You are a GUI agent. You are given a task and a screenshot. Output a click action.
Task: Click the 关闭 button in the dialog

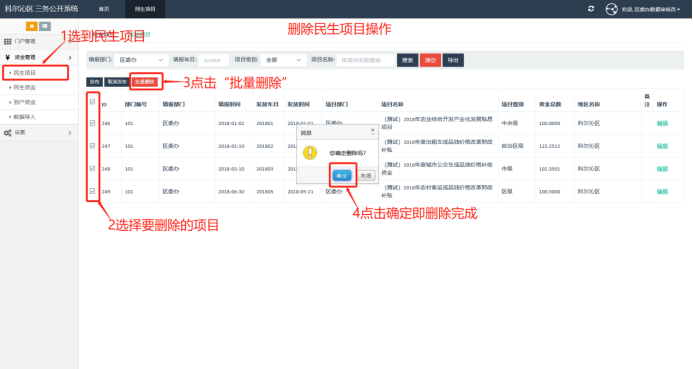click(x=366, y=175)
